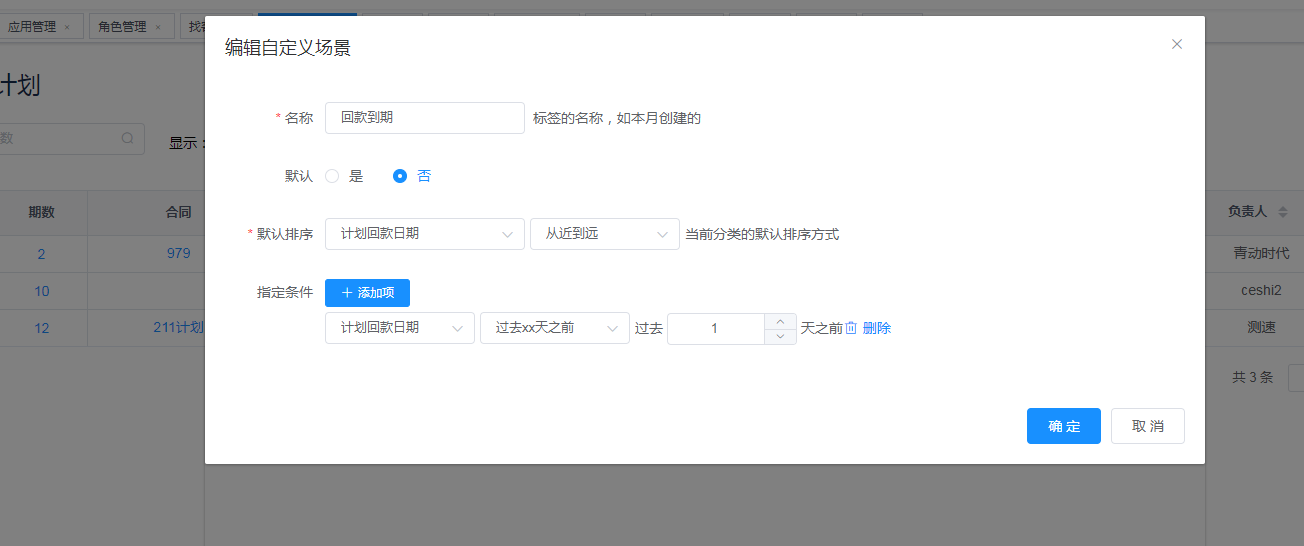Close the 应用管理 tab using its x icon
The width and height of the screenshot is (1304, 546).
[67, 27]
